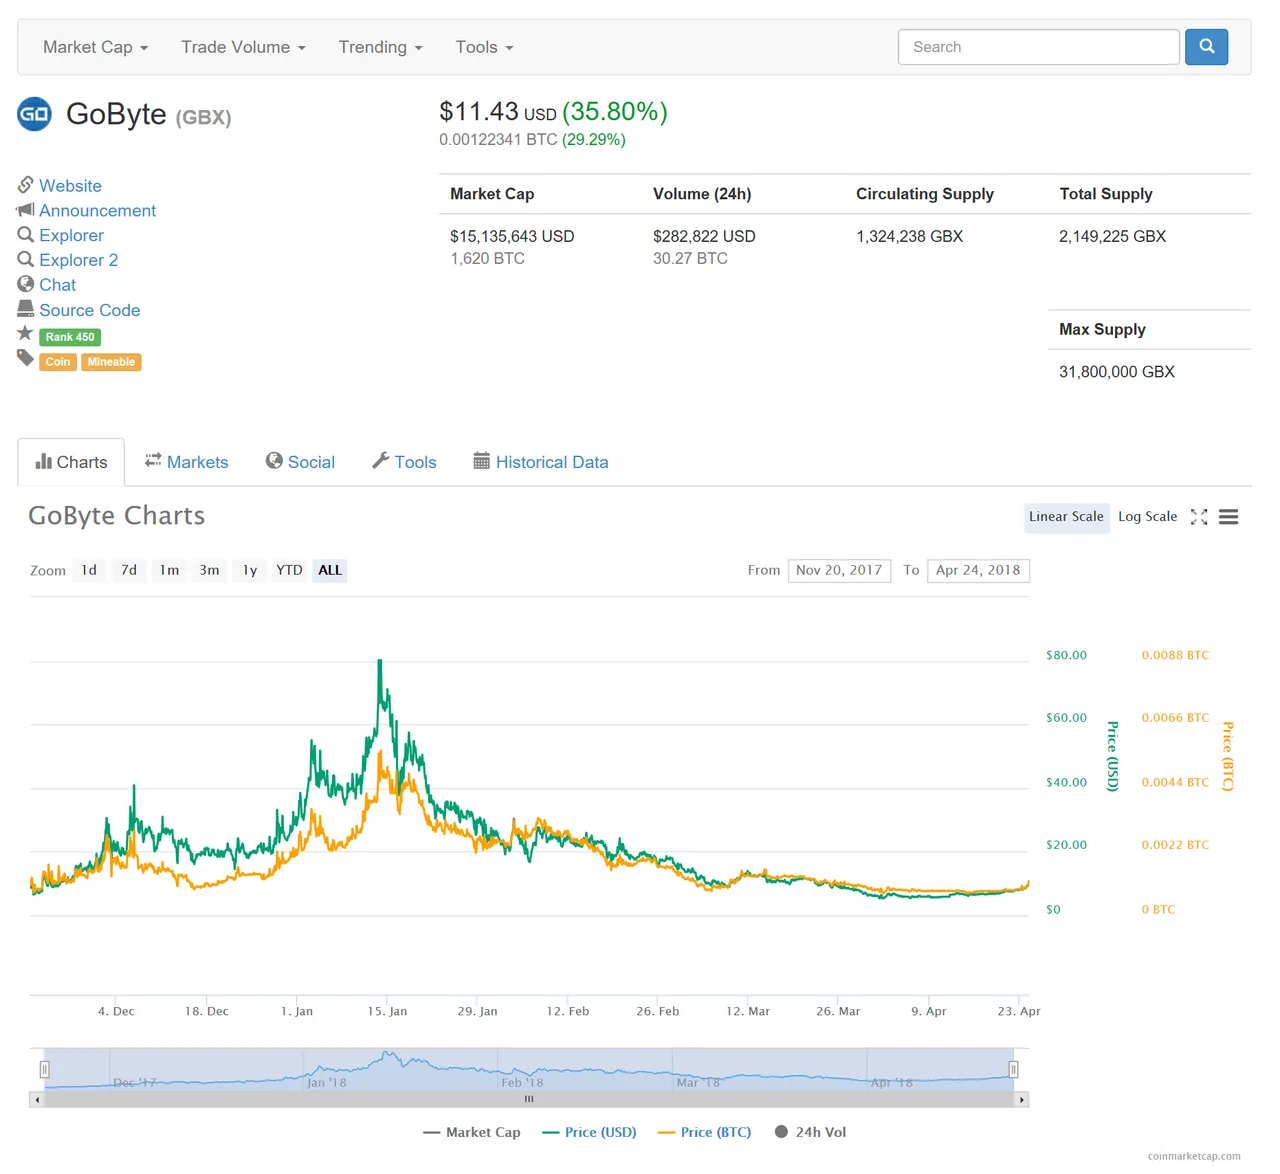Click the Rank 450 green badge
This screenshot has width=1280, height=1174.
(70, 337)
